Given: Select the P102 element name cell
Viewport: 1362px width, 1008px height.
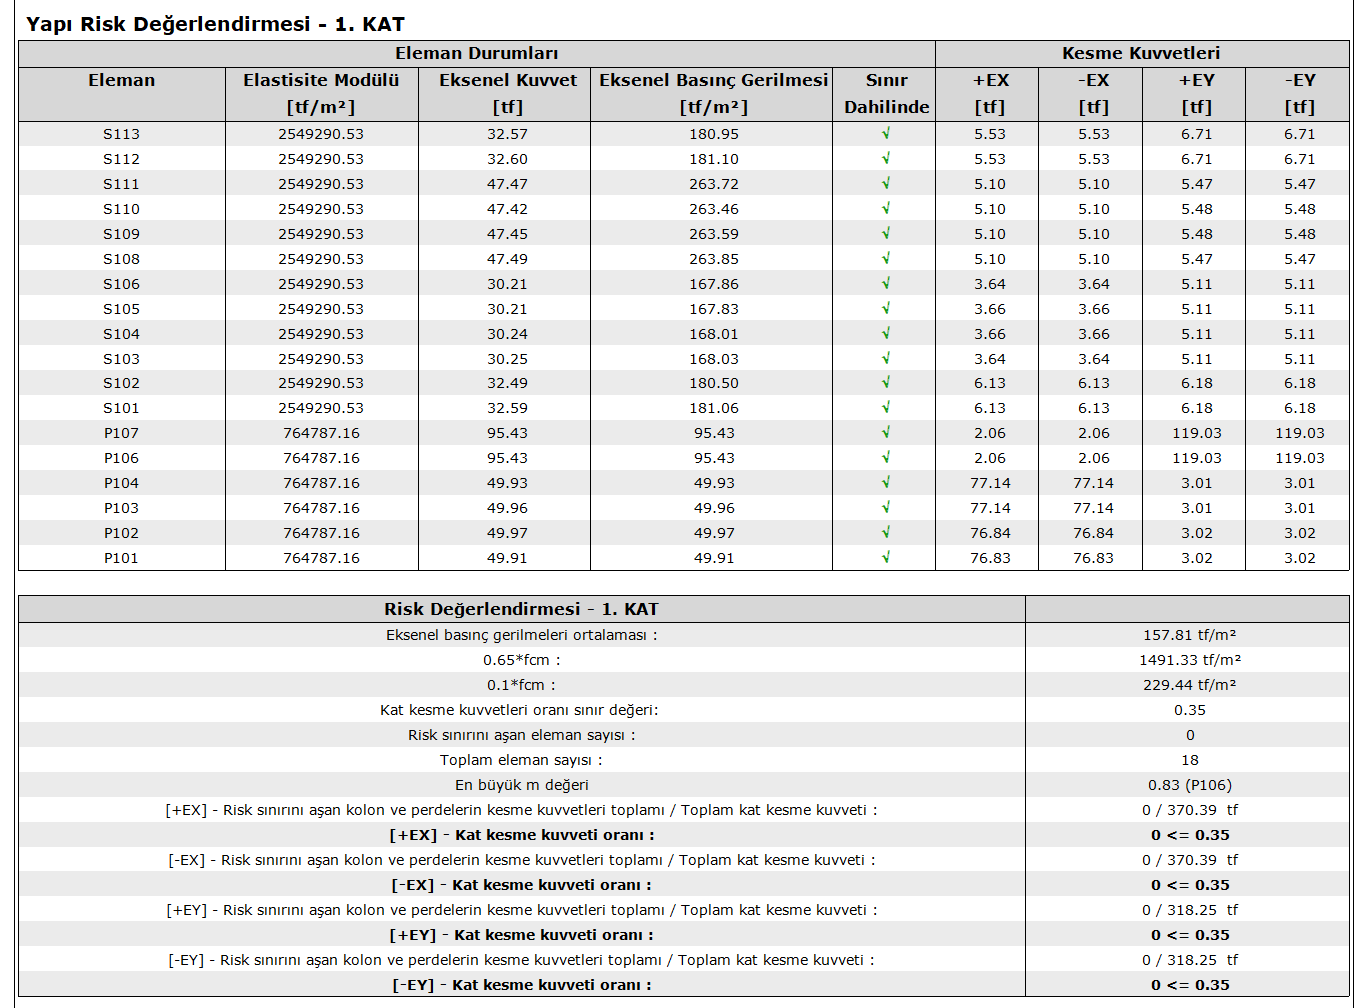Looking at the screenshot, I should (122, 533).
